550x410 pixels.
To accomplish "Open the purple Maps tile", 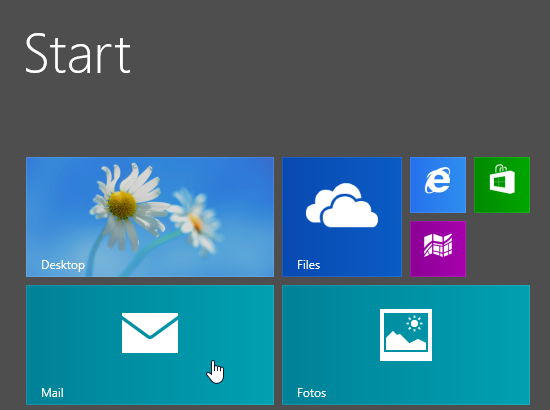I will (x=438, y=249).
